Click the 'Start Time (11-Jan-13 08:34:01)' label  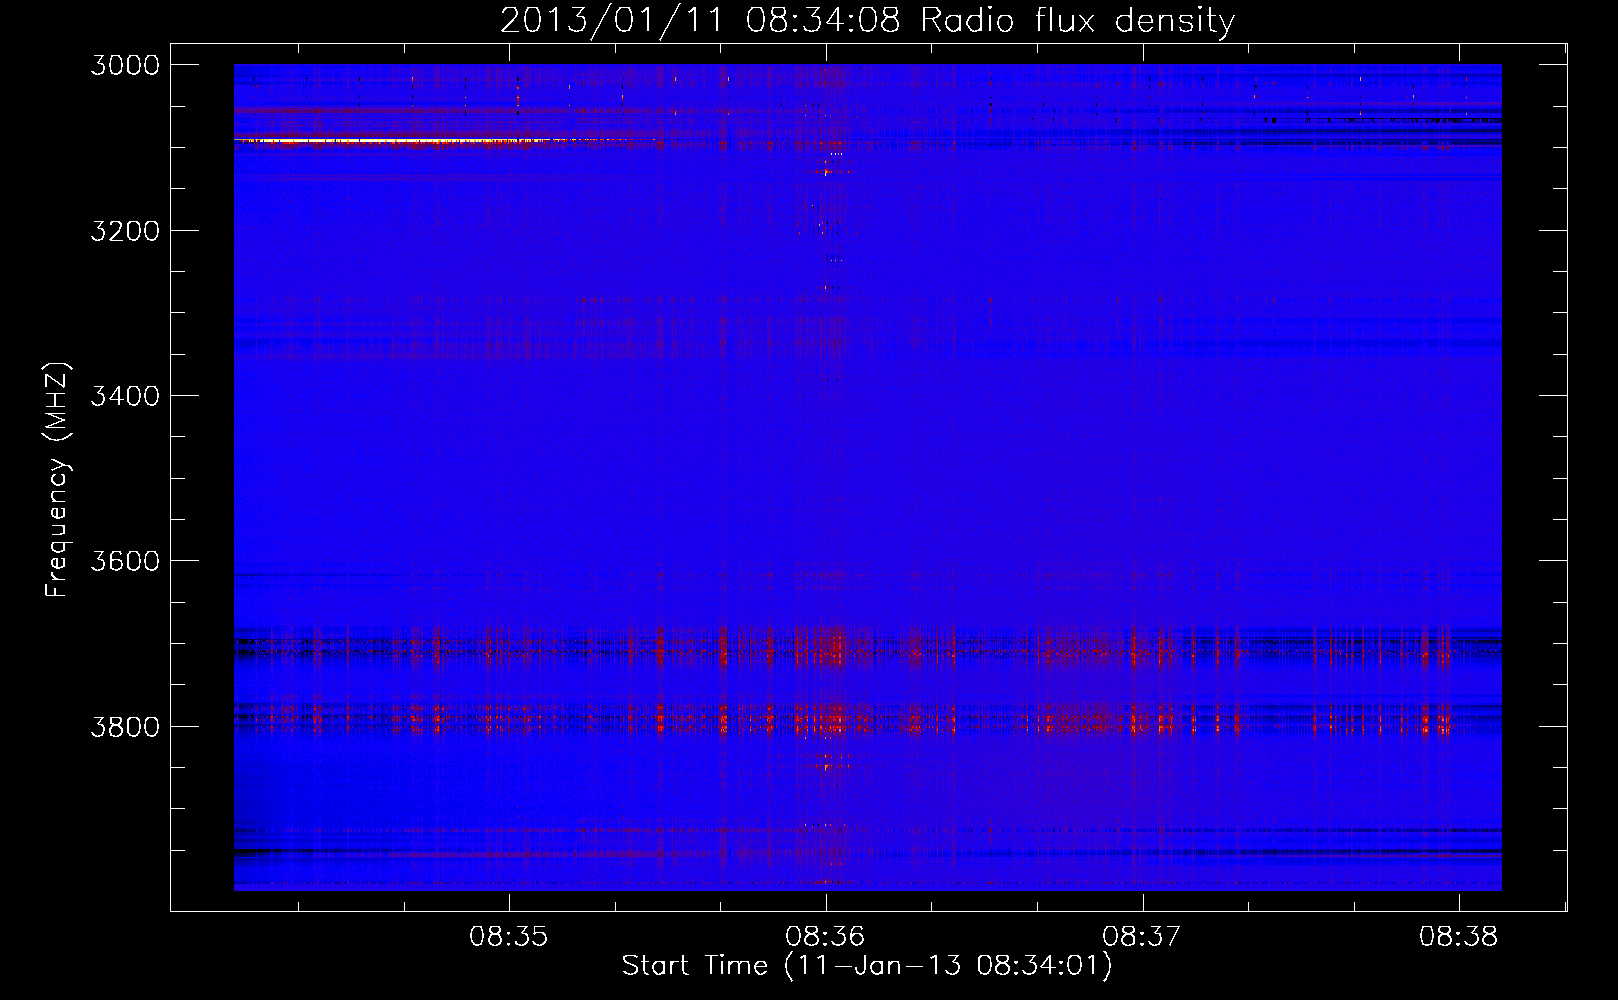tap(867, 966)
